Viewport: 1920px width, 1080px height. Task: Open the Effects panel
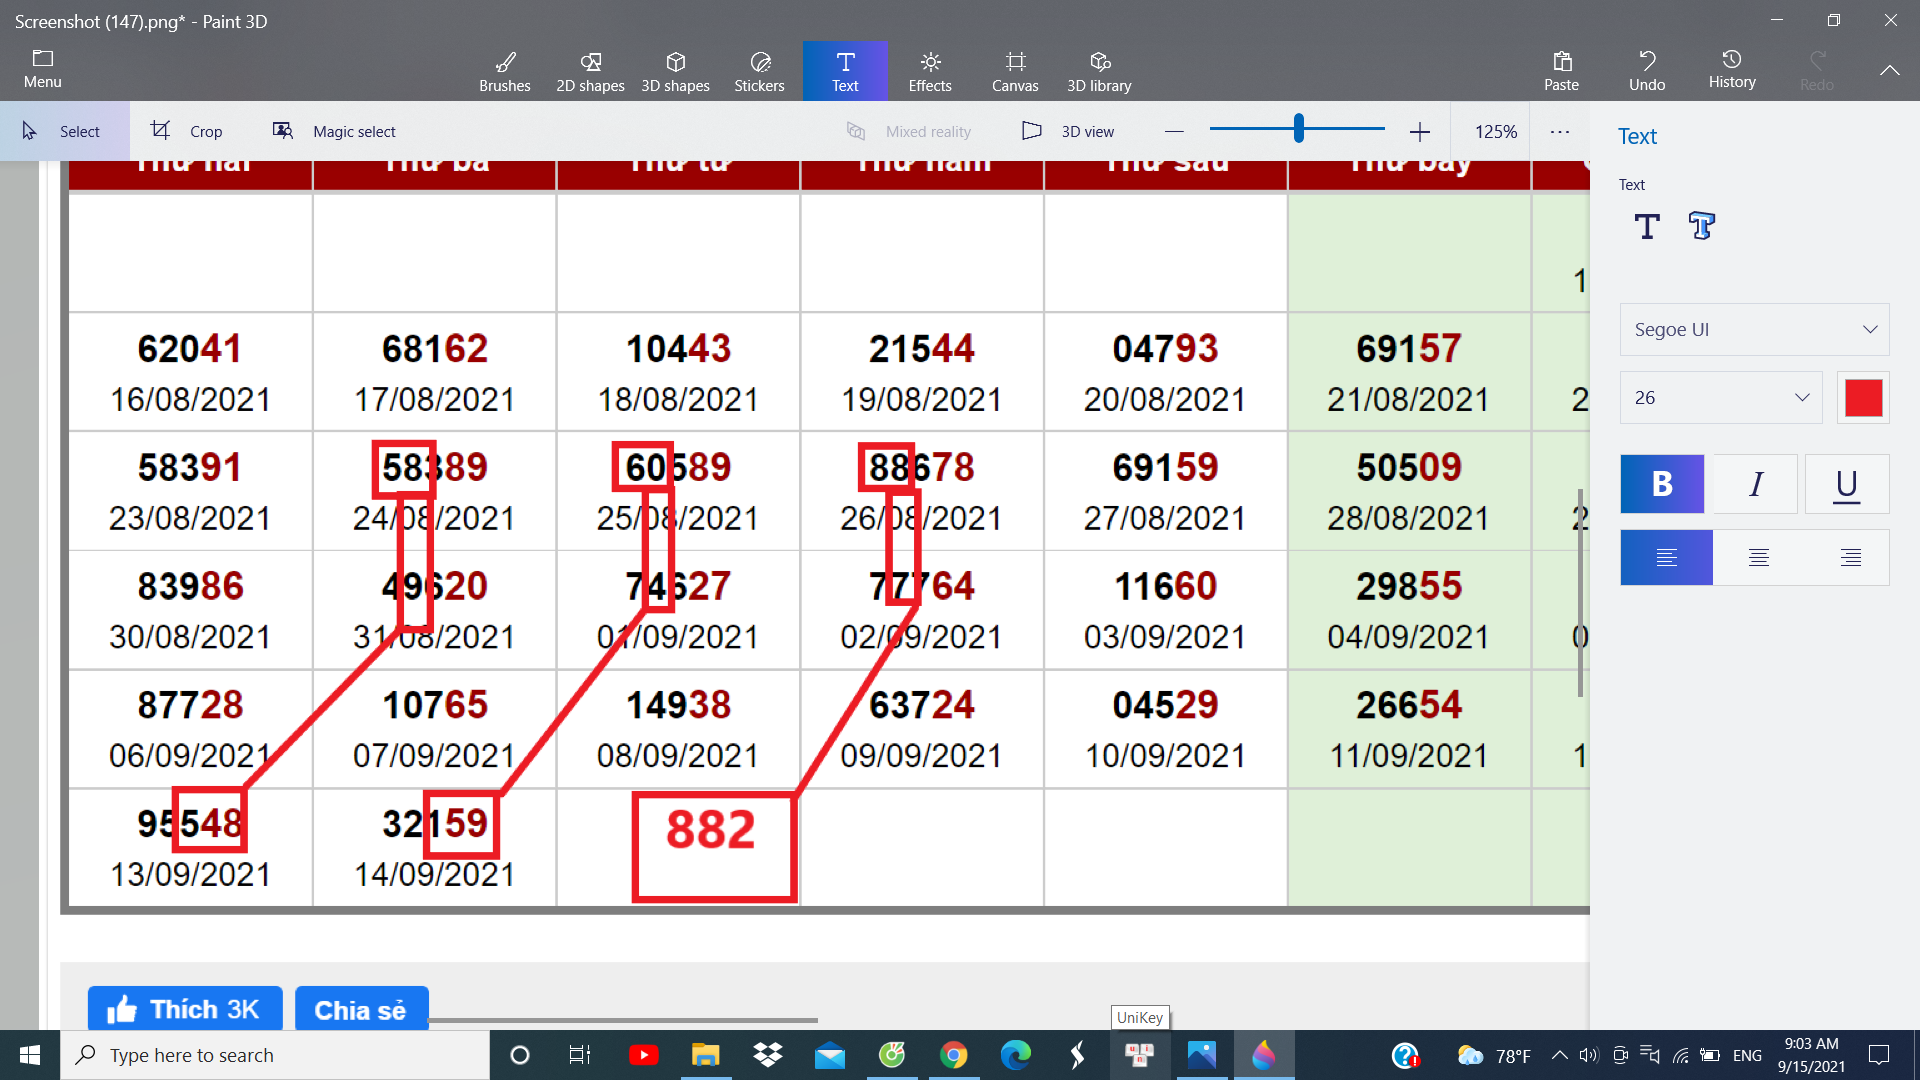(929, 71)
